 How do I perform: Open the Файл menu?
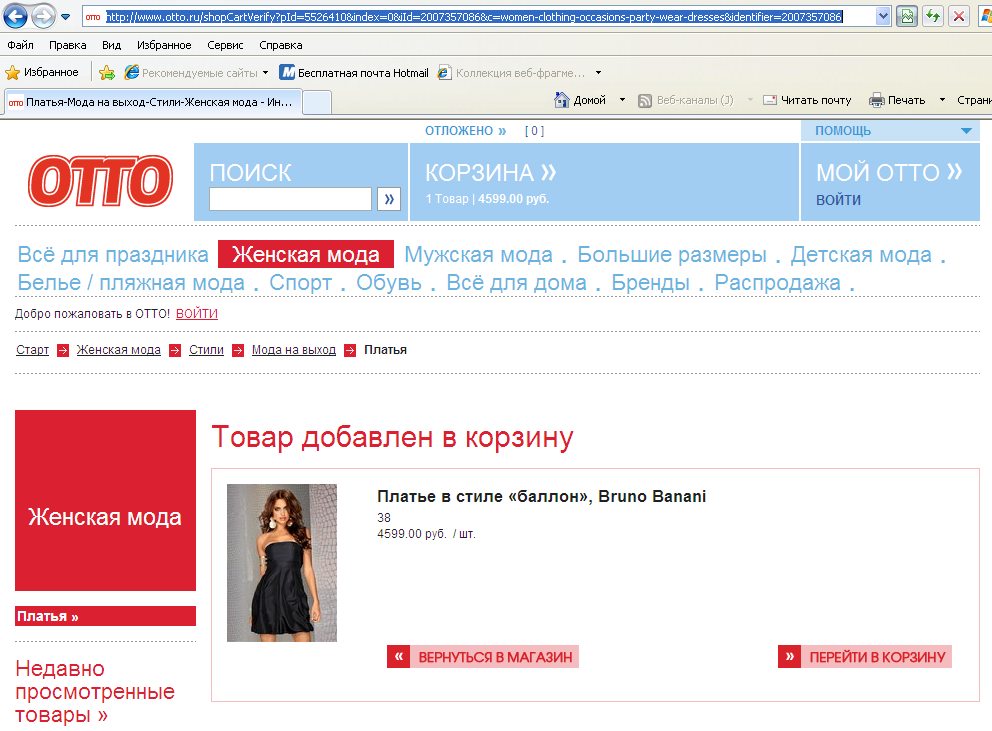[21, 45]
